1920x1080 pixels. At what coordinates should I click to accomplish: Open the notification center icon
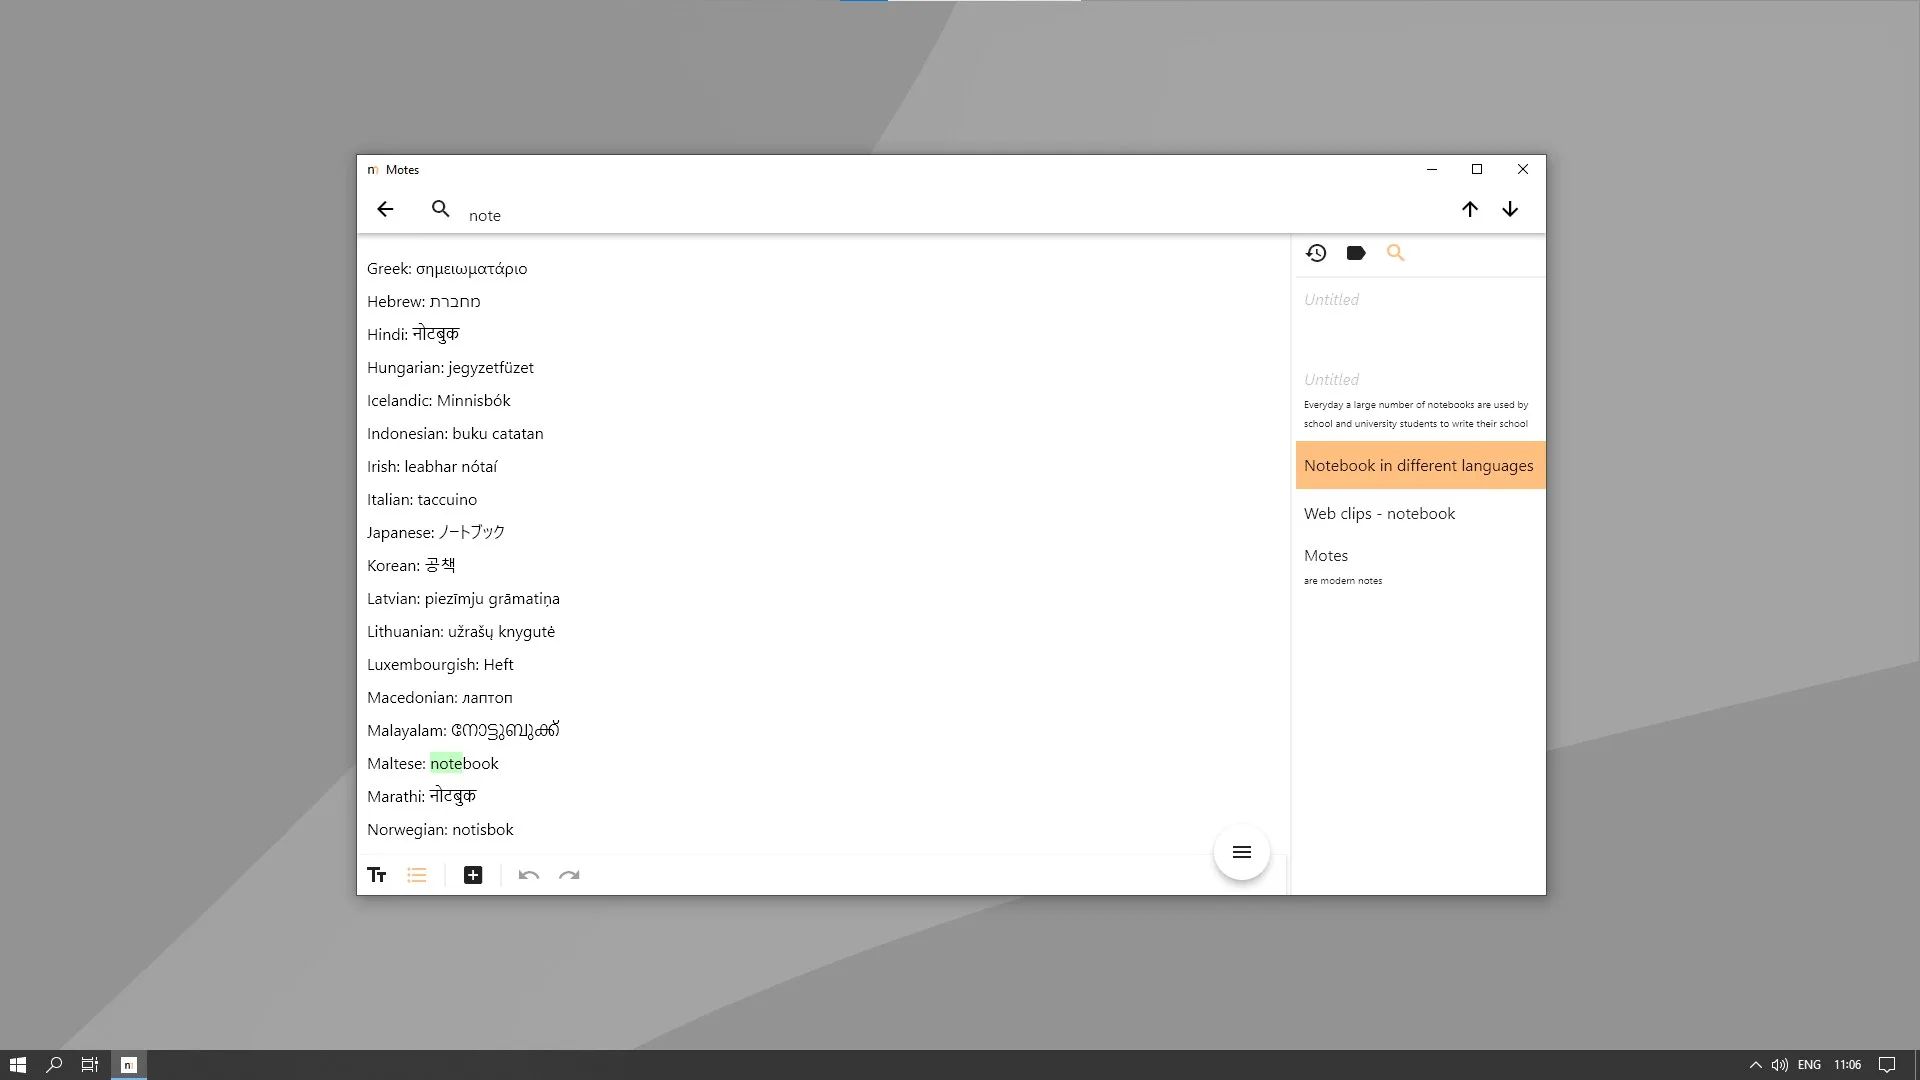click(1887, 1065)
